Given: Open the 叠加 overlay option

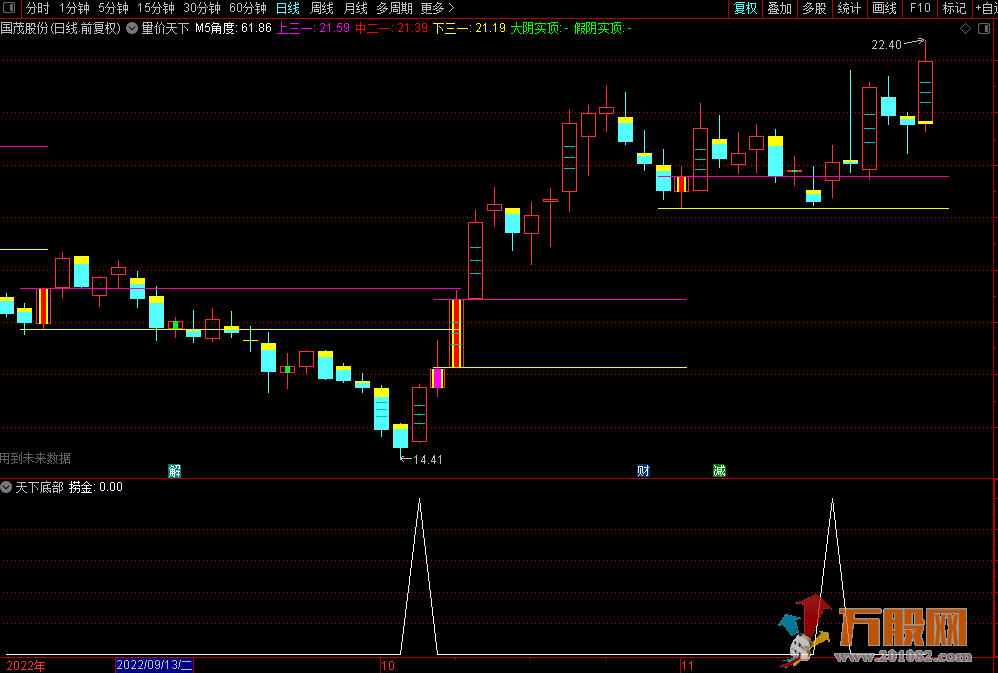Looking at the screenshot, I should point(780,8).
